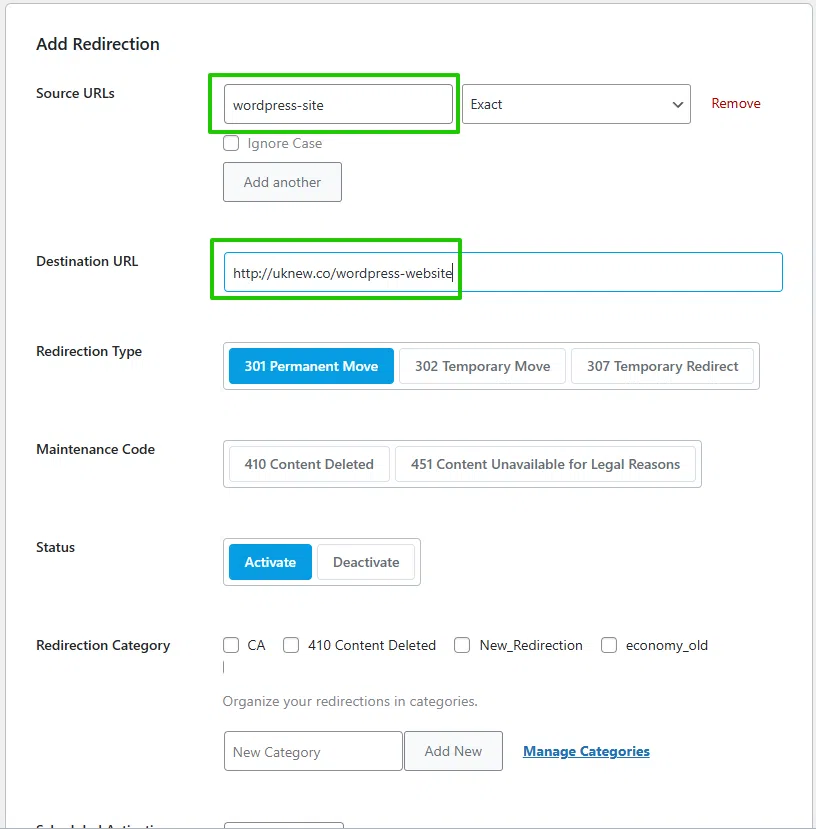Pick 410 Content Deleted maintenance code
Viewport: 816px width, 829px height.
(x=309, y=464)
